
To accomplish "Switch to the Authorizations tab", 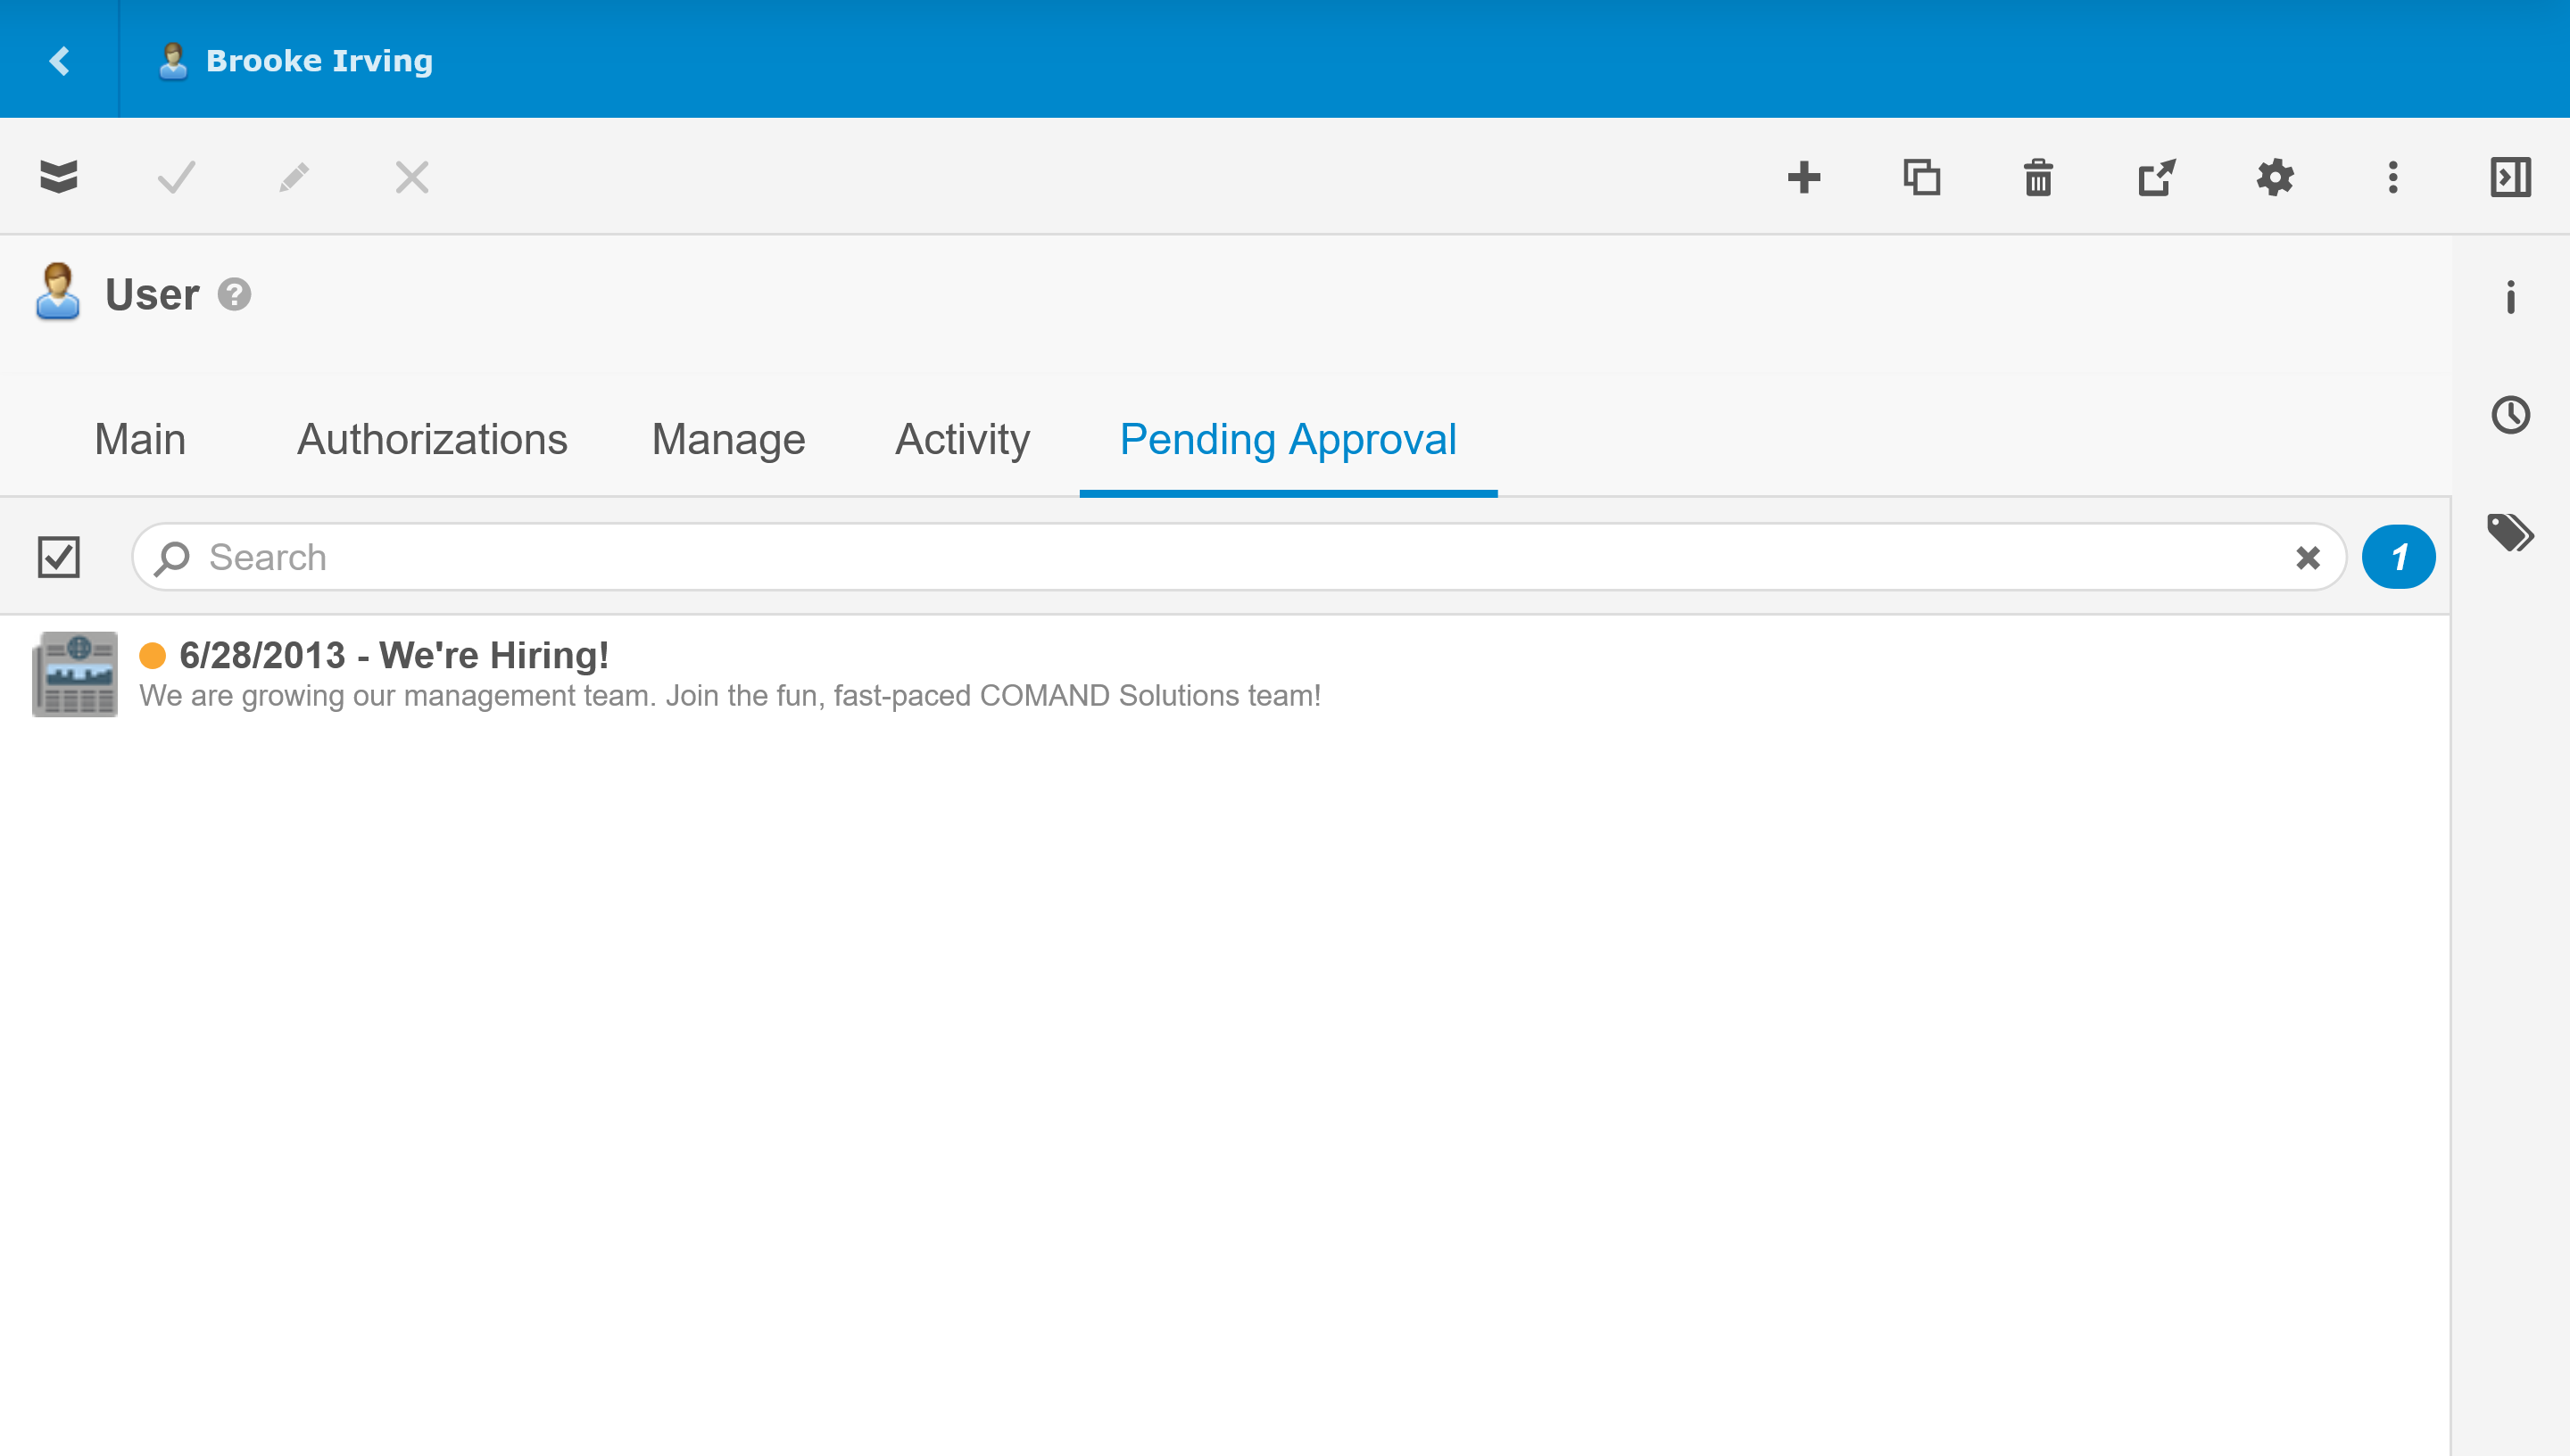I will pyautogui.click(x=432, y=440).
